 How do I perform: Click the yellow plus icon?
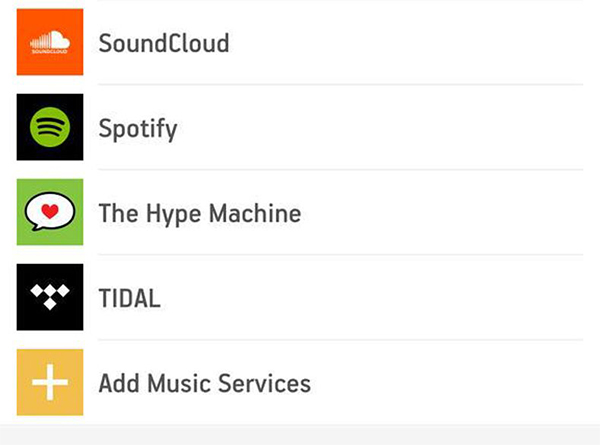pyautogui.click(x=50, y=383)
